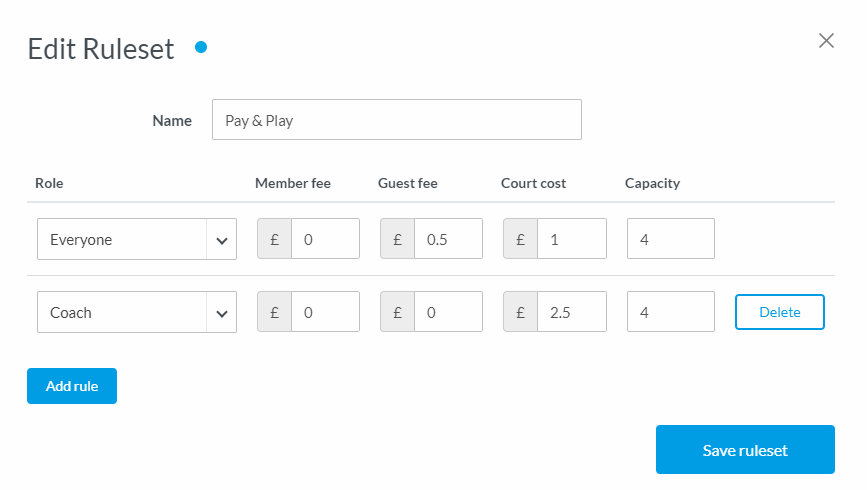Open the Everyone role dropdown

pos(122,240)
